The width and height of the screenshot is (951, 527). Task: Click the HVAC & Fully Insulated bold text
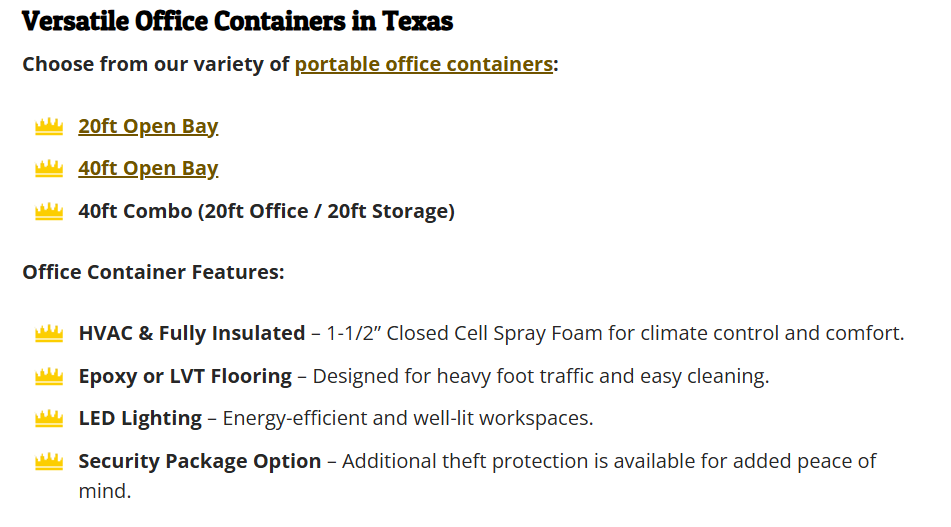coord(192,333)
